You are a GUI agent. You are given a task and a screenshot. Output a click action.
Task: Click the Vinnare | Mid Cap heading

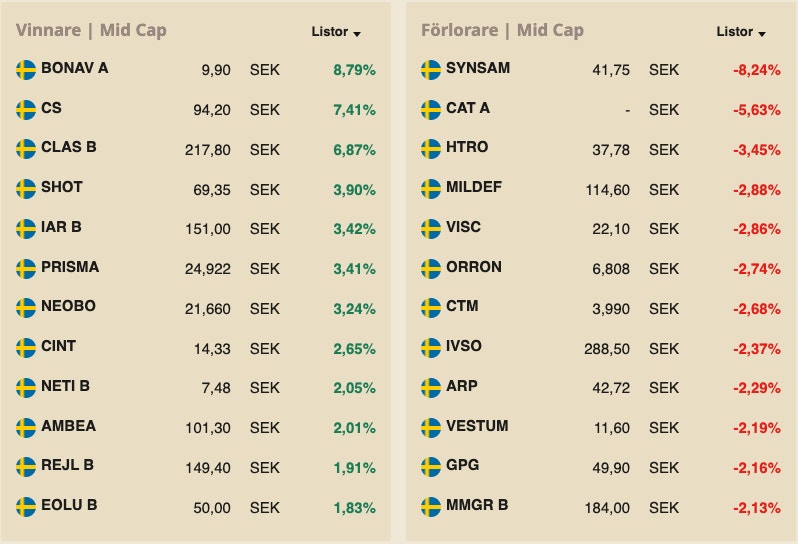(x=91, y=30)
